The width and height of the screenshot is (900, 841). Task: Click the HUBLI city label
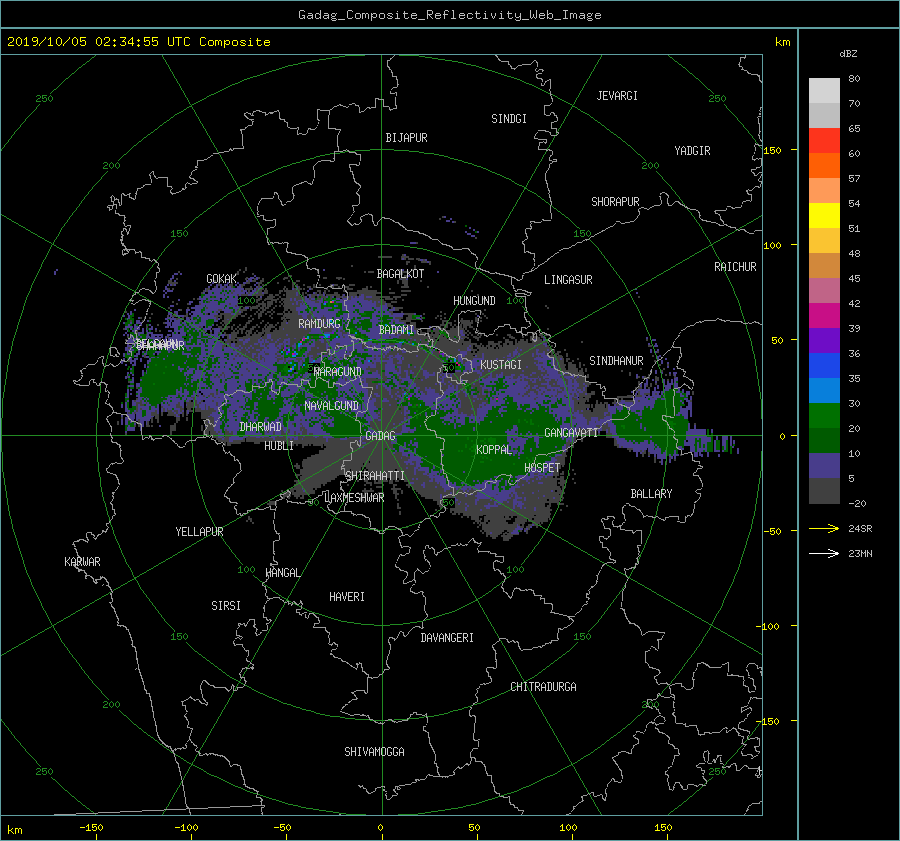[278, 445]
